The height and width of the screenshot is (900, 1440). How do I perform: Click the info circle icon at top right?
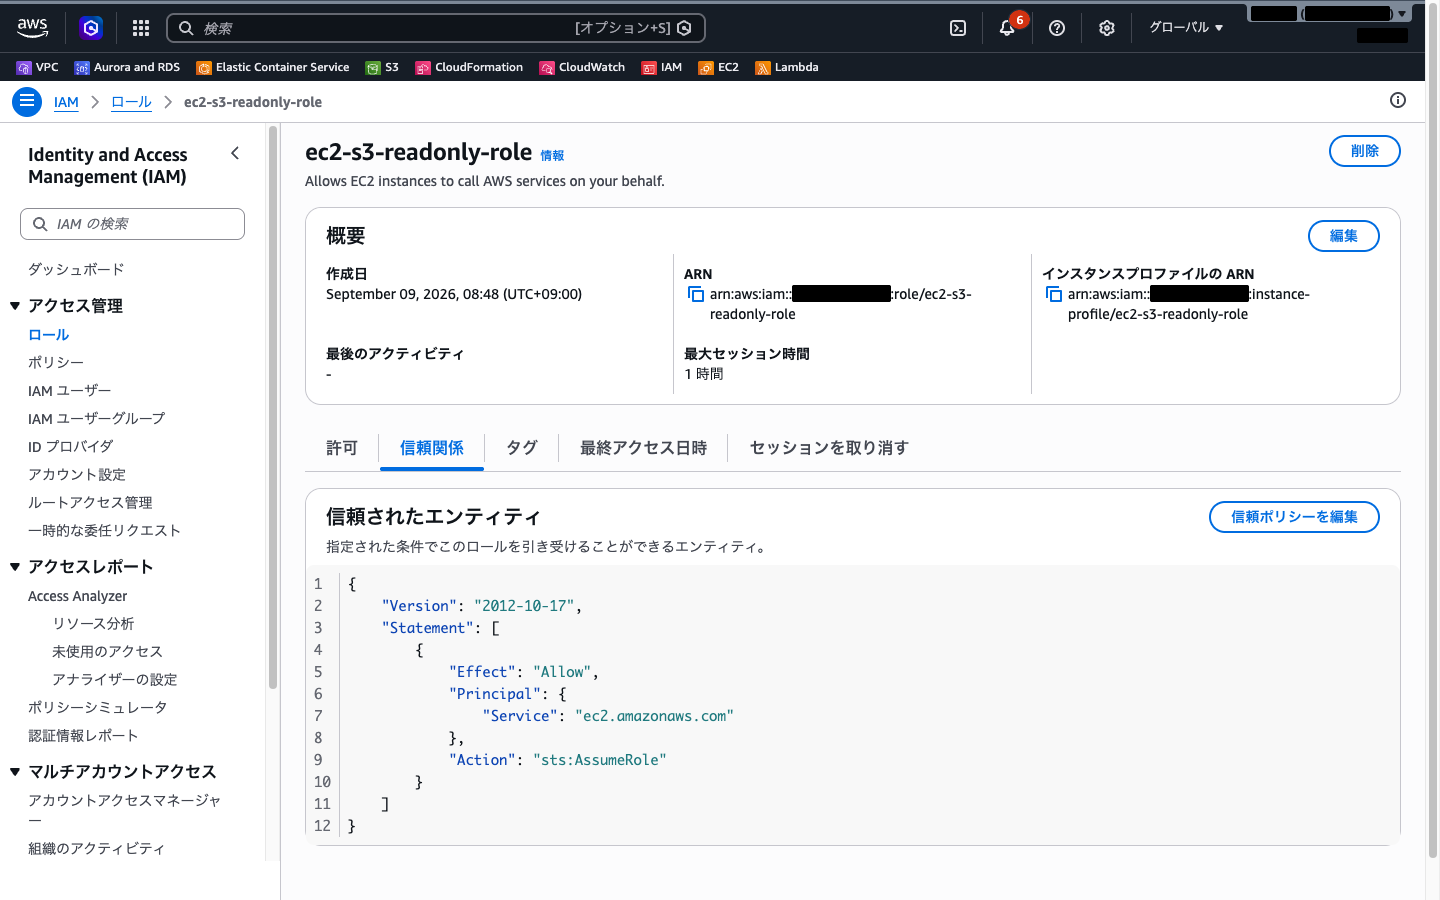coord(1398,100)
